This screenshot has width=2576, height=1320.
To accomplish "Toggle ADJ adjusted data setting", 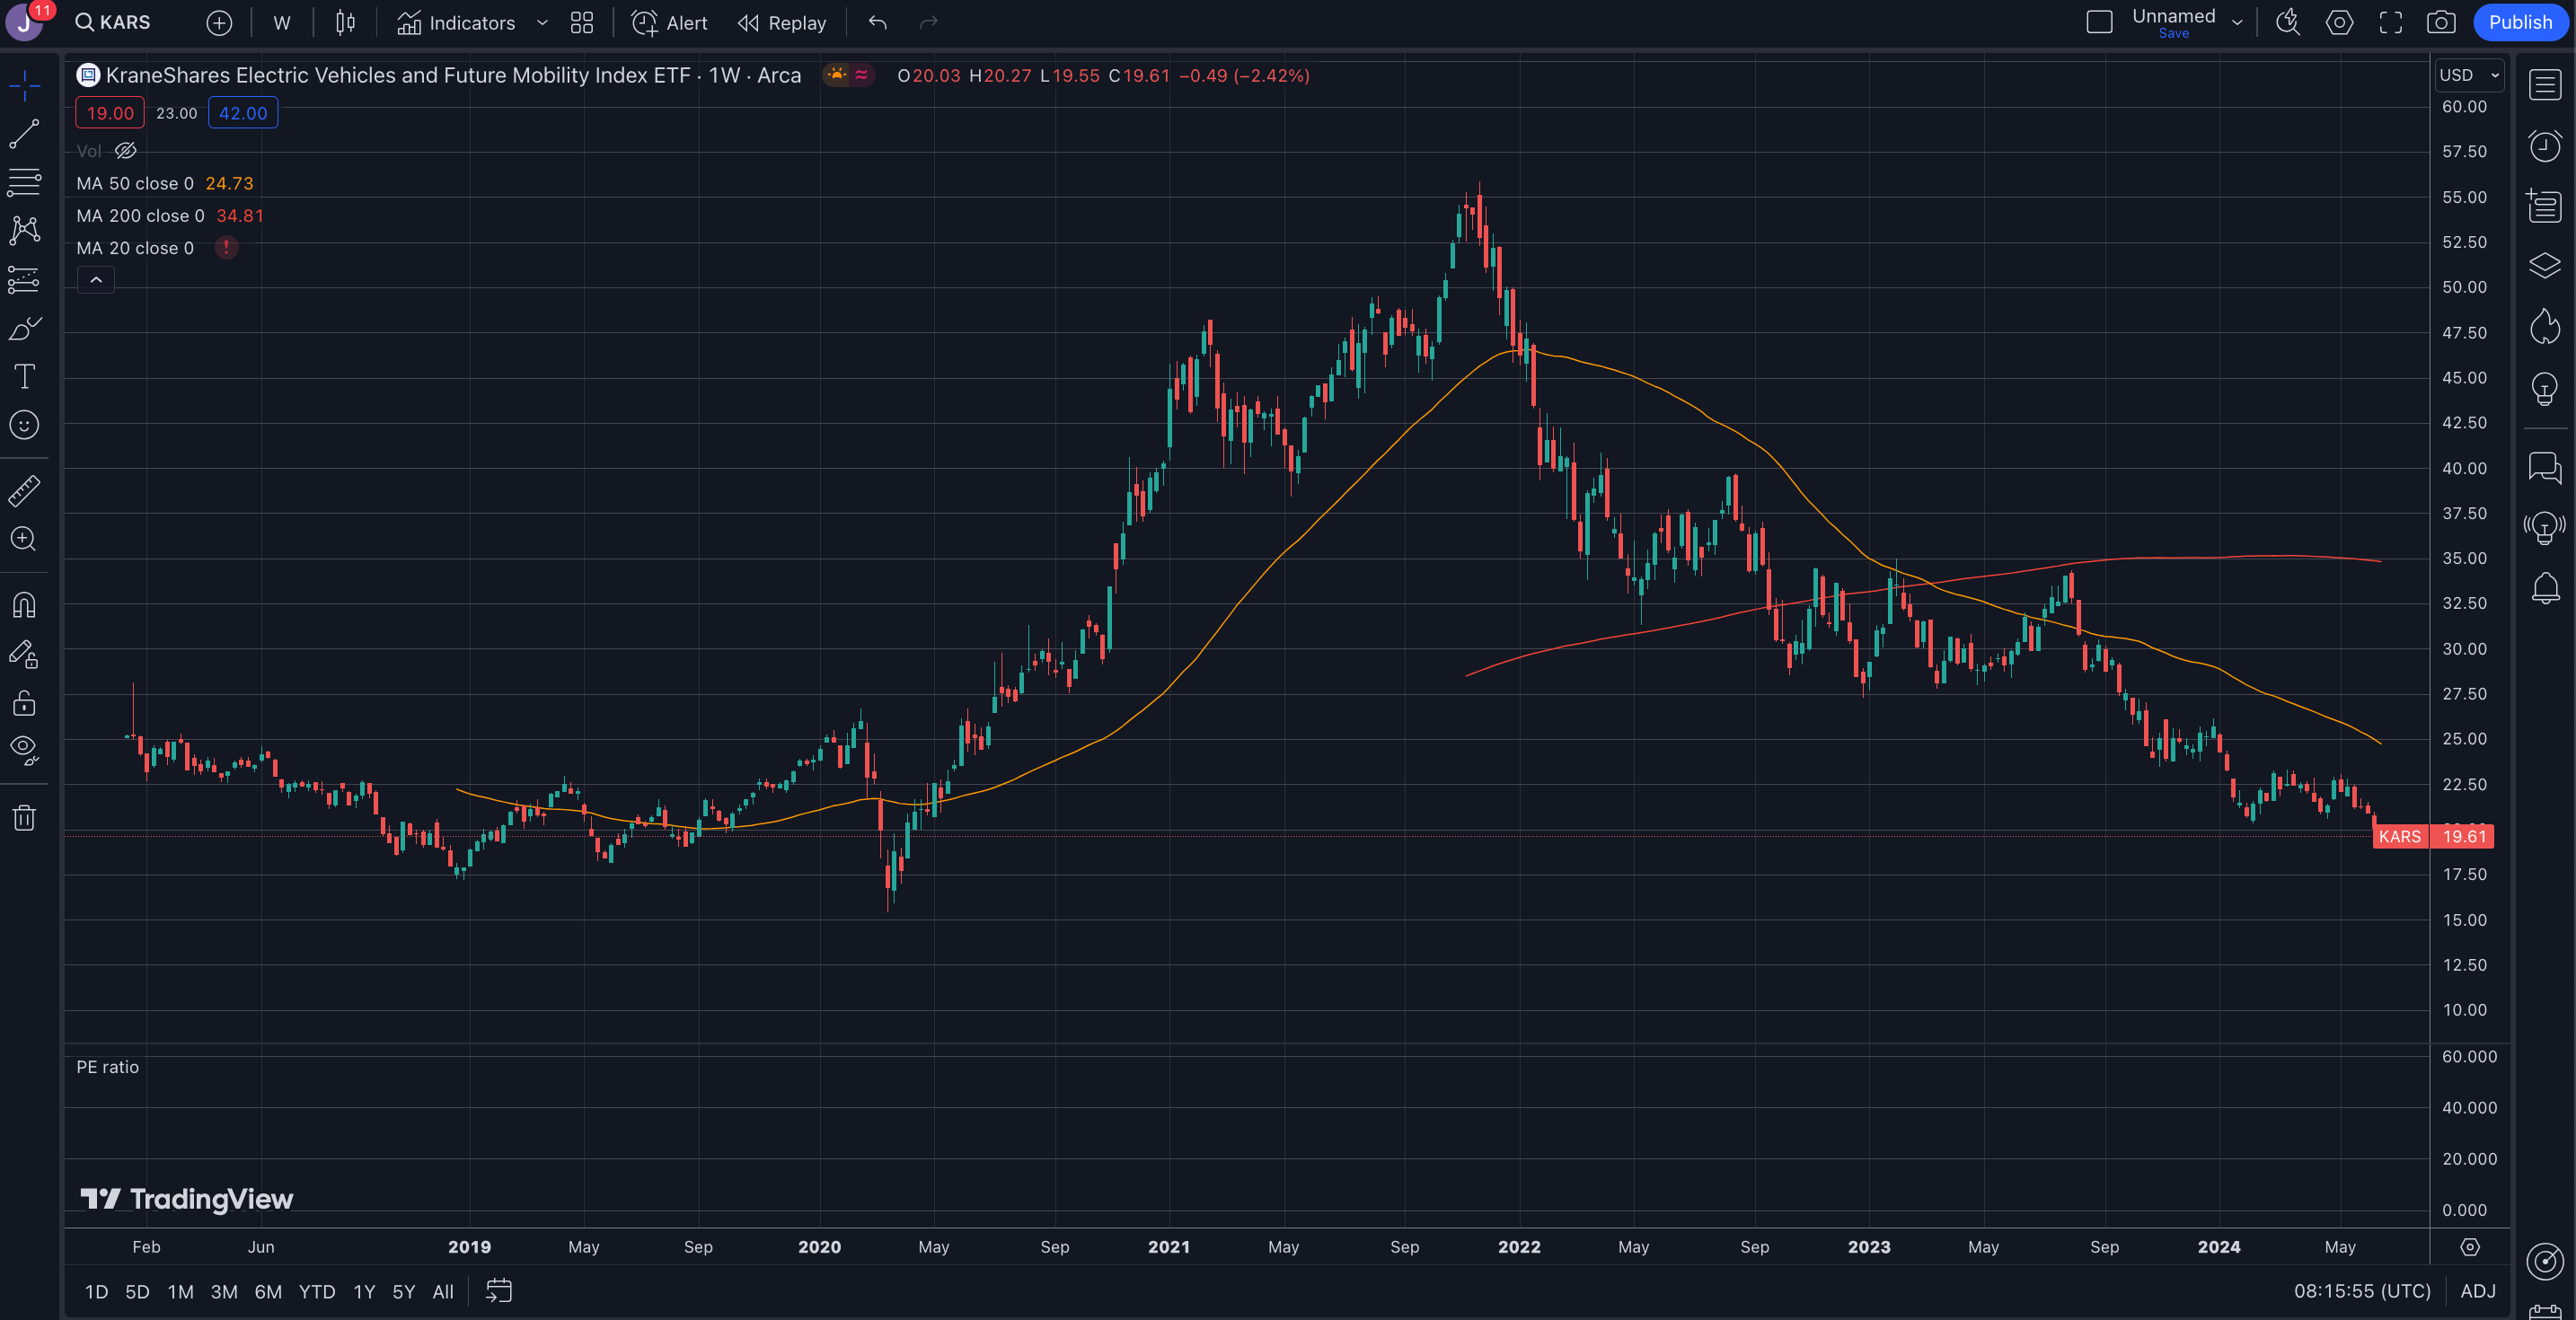I will [x=2477, y=1291].
